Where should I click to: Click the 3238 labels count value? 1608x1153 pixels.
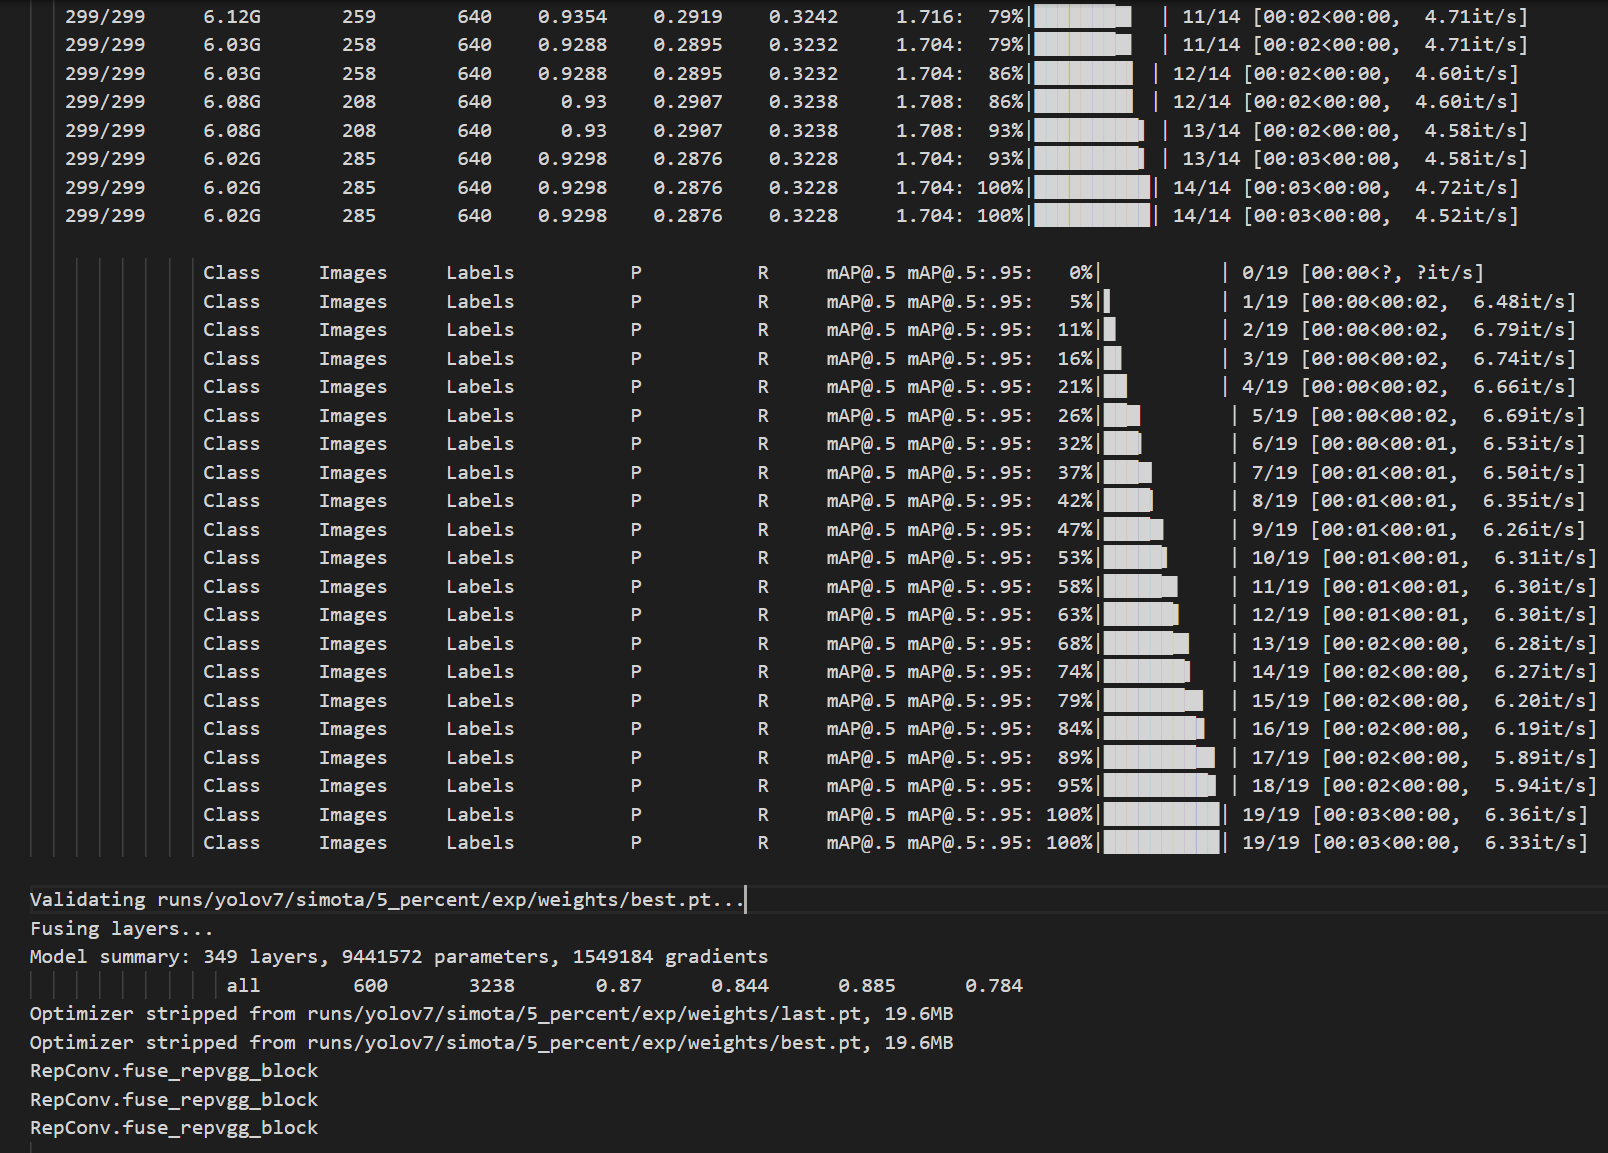point(491,985)
